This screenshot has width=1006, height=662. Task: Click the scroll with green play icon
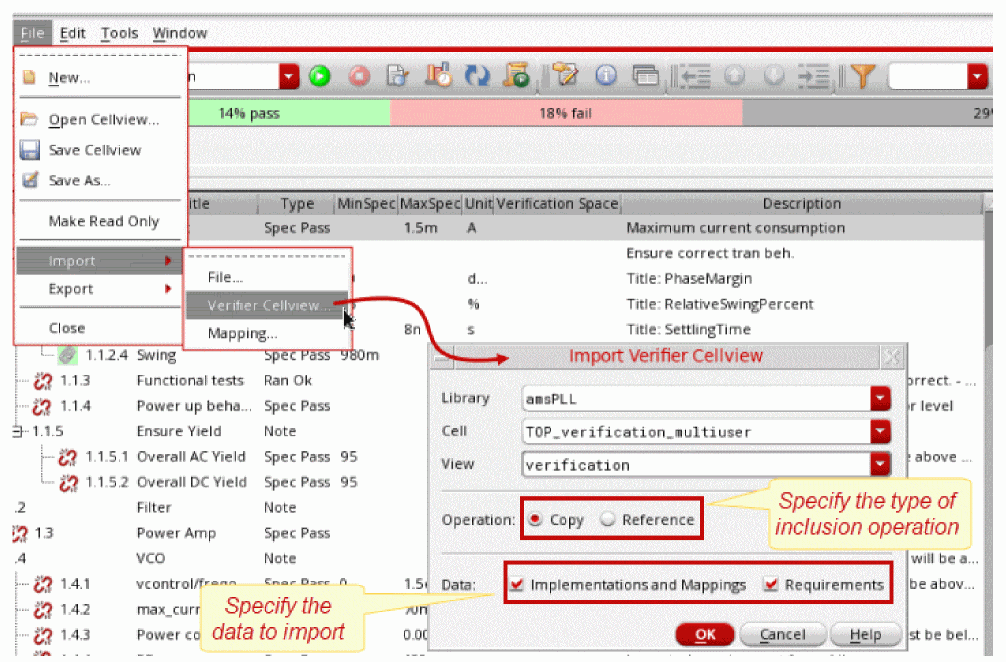[516, 76]
